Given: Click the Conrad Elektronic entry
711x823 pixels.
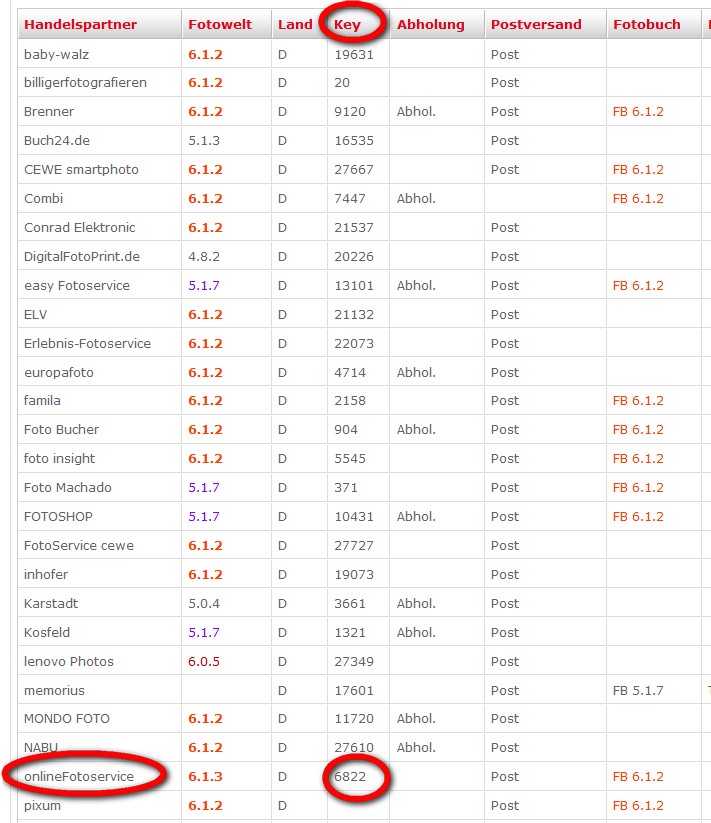Looking at the screenshot, I should [x=79, y=227].
